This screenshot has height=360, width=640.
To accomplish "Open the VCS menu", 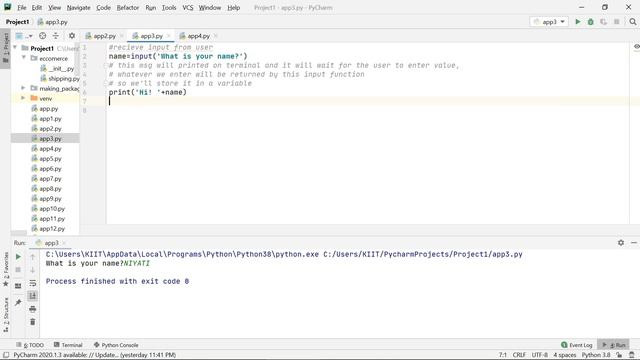I will point(188,7).
